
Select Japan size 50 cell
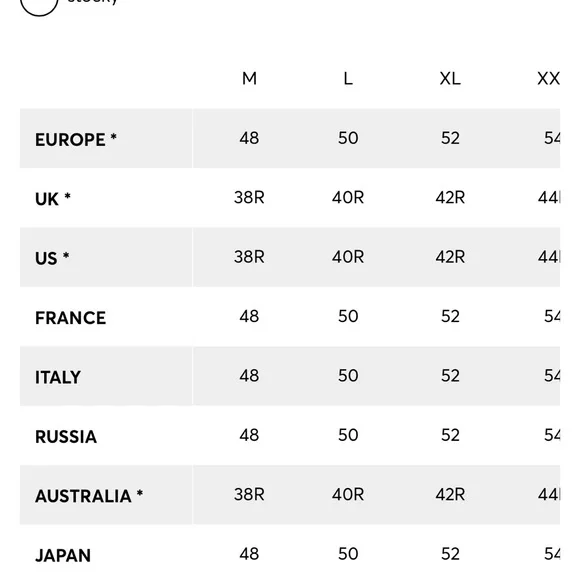(x=348, y=554)
